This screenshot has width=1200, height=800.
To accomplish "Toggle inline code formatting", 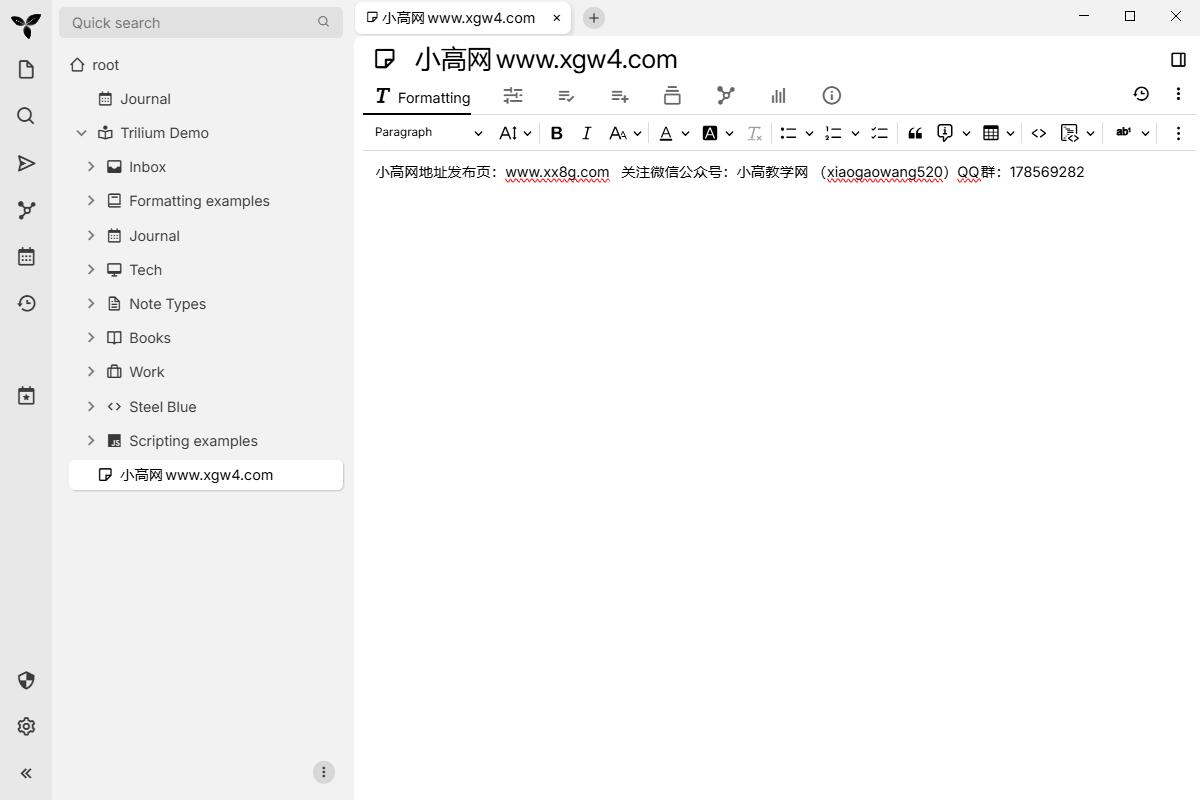I will click(x=1039, y=133).
